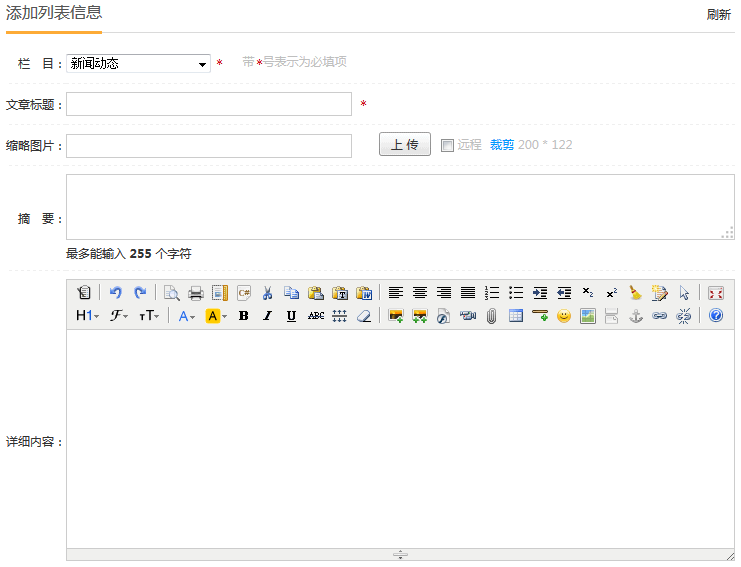The height and width of the screenshot is (567, 741).
Task: Insert anchor using the anchor icon
Action: [635, 316]
